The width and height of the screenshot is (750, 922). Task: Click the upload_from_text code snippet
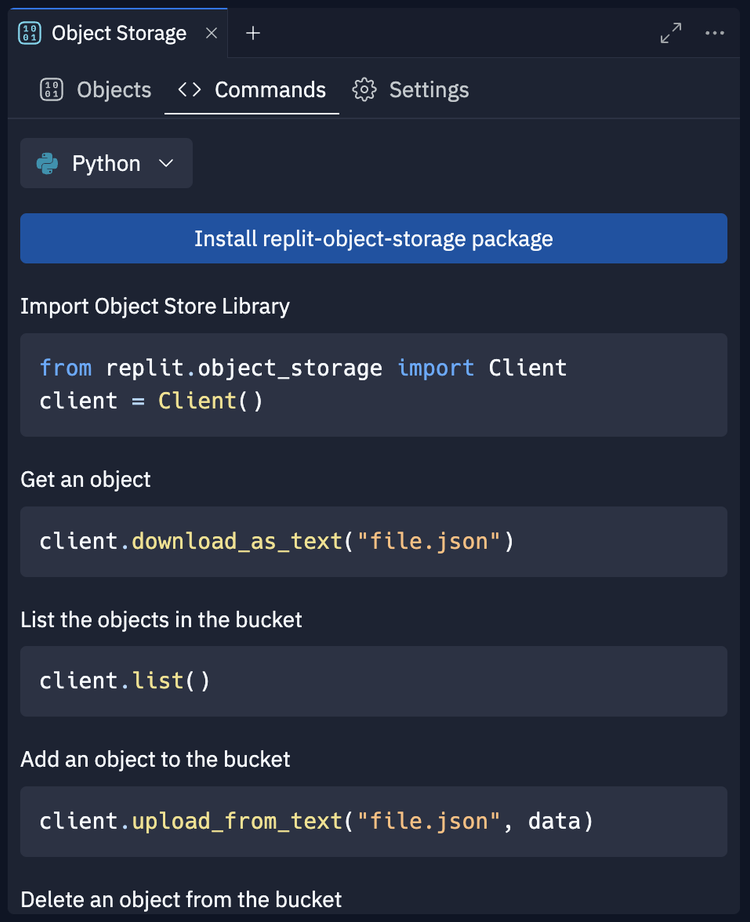click(x=373, y=821)
